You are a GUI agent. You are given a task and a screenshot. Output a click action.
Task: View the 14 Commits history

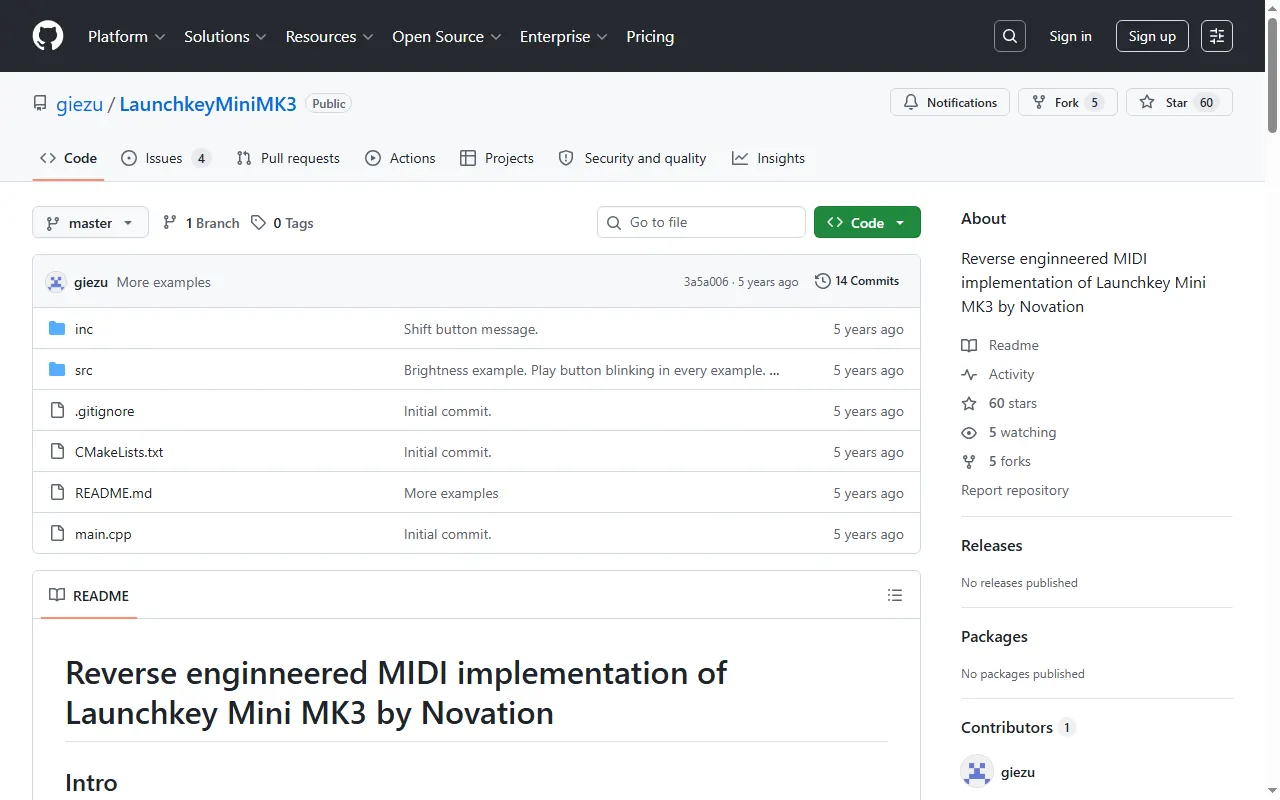point(857,281)
